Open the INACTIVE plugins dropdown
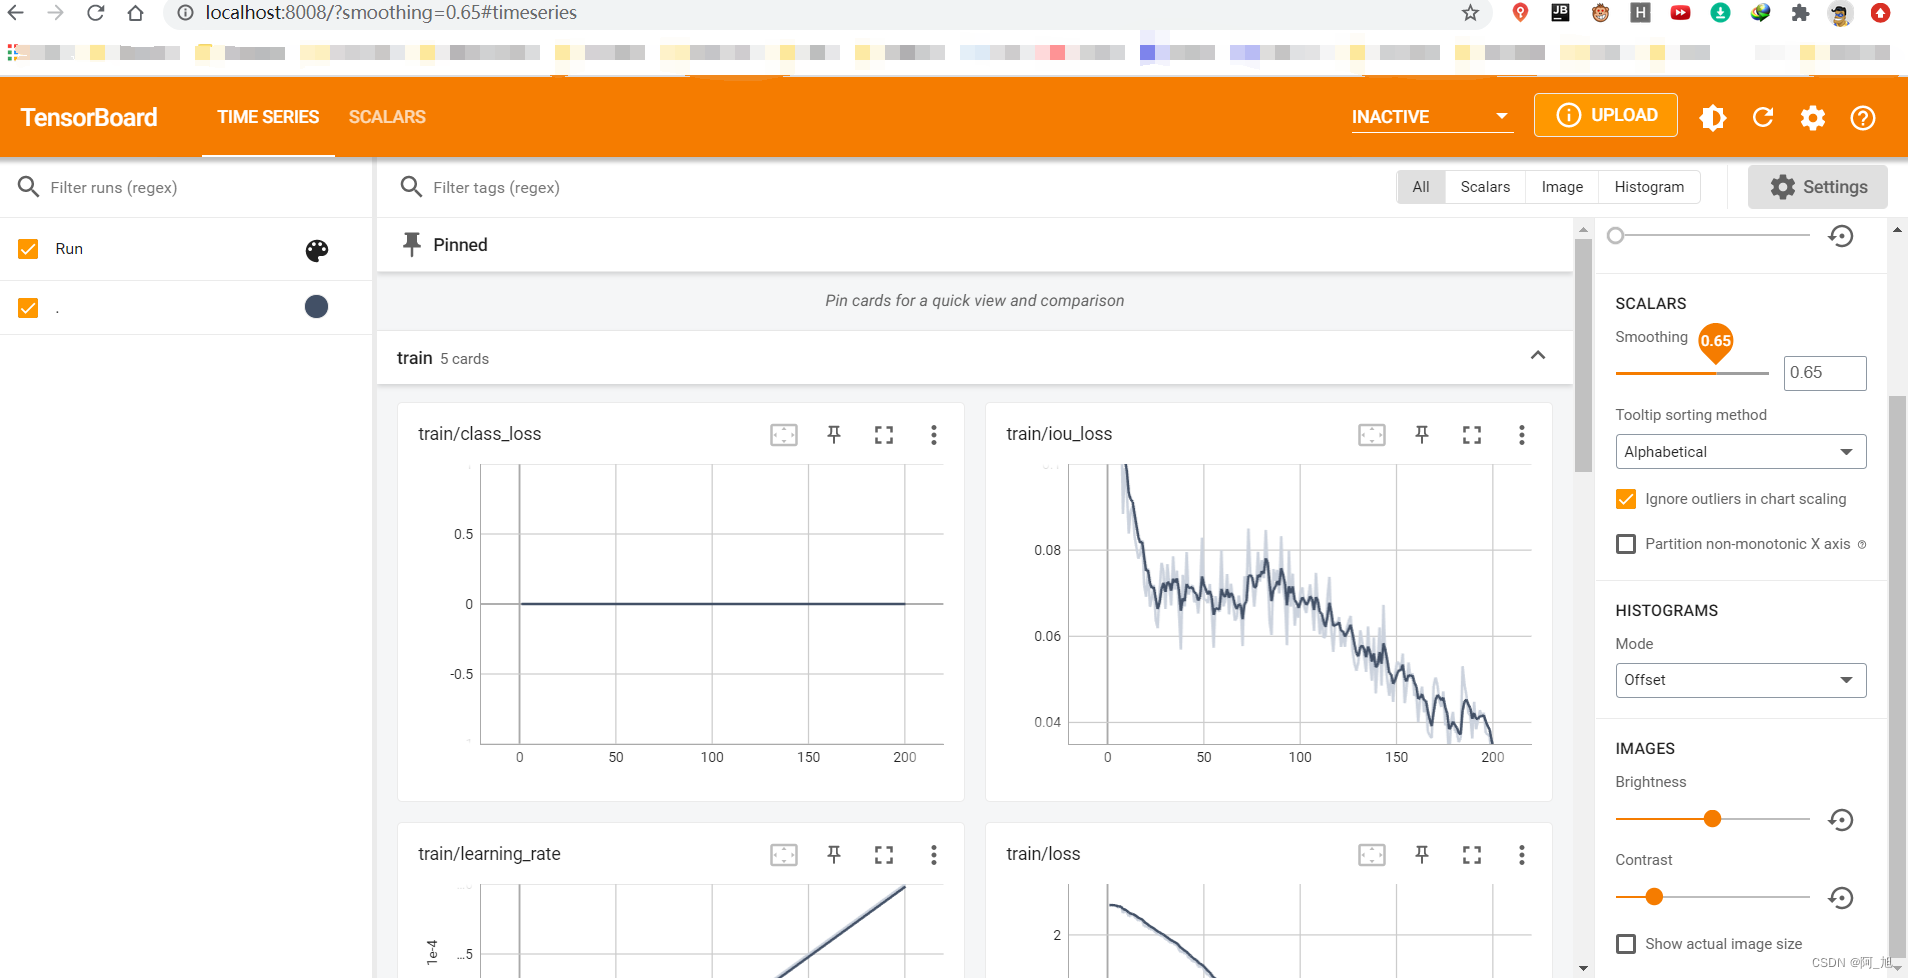 point(1432,117)
